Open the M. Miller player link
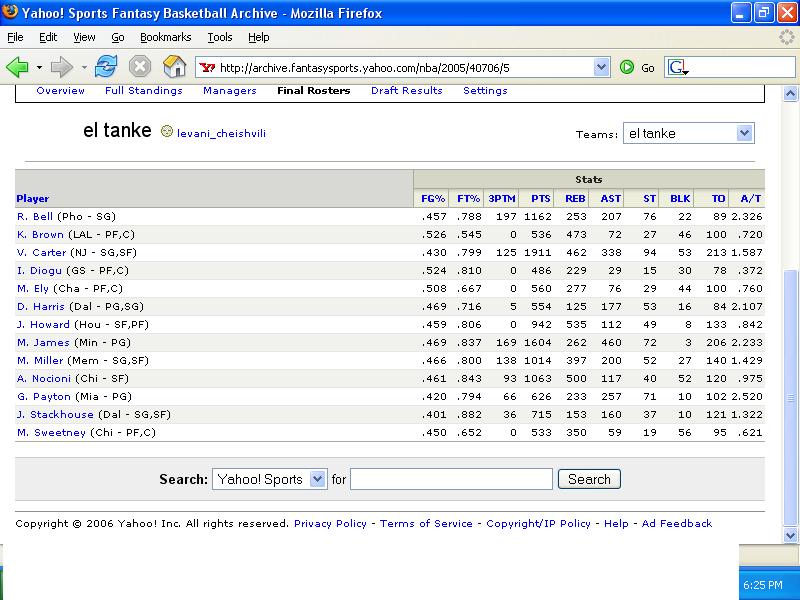This screenshot has width=800, height=600. pyautogui.click(x=40, y=361)
